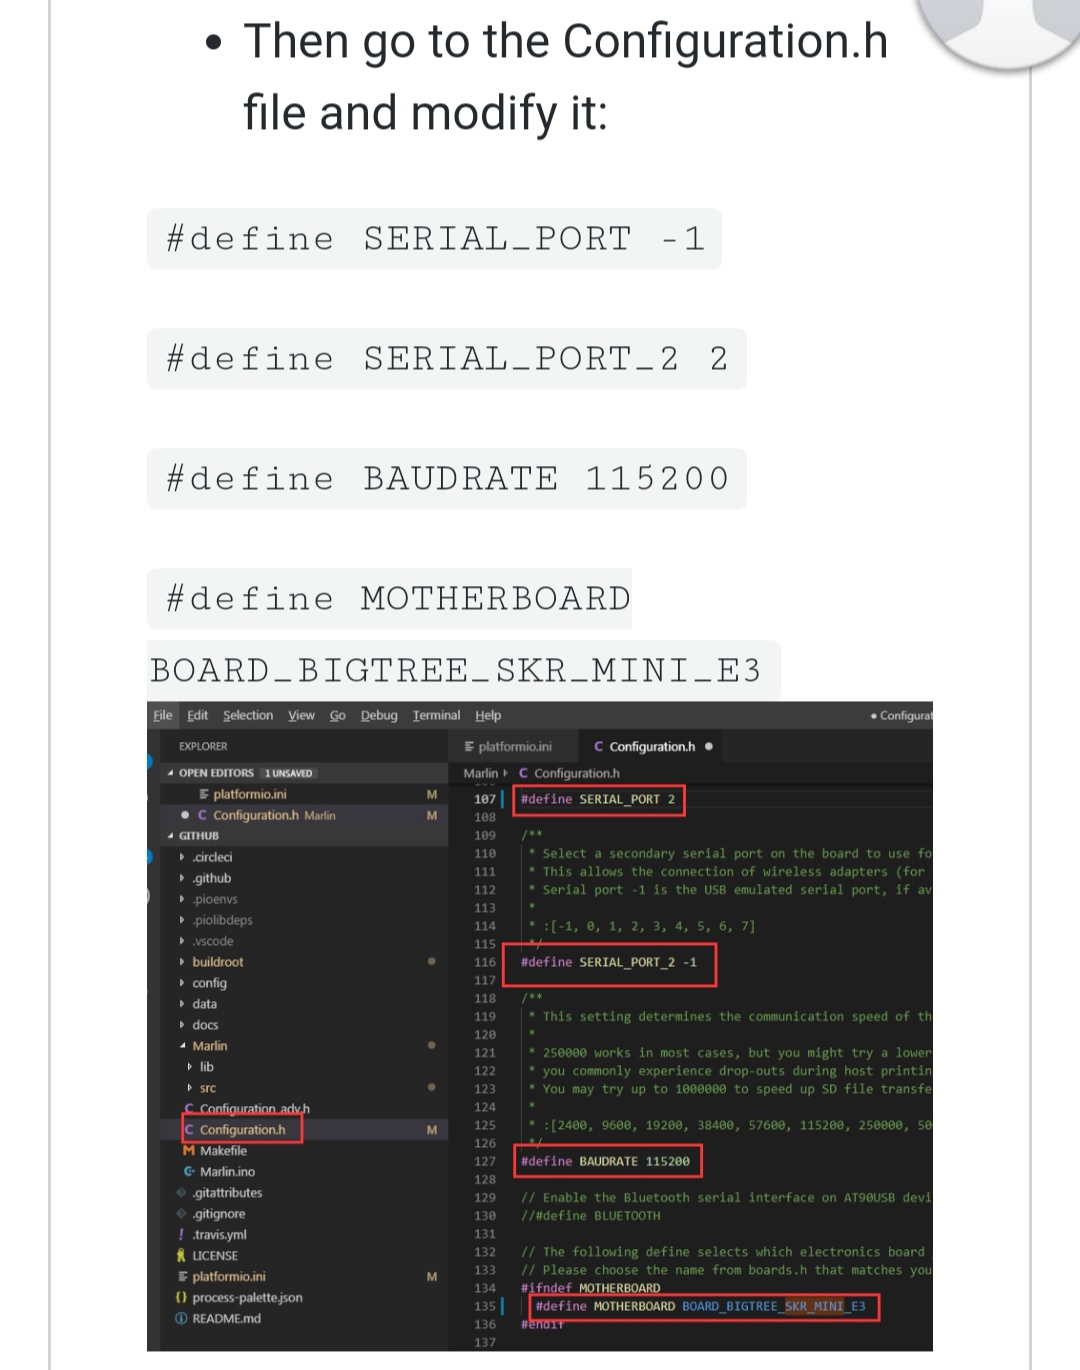This screenshot has width=1080, height=1370.
Task: Click the EXPLORER panel title
Action: pos(203,747)
